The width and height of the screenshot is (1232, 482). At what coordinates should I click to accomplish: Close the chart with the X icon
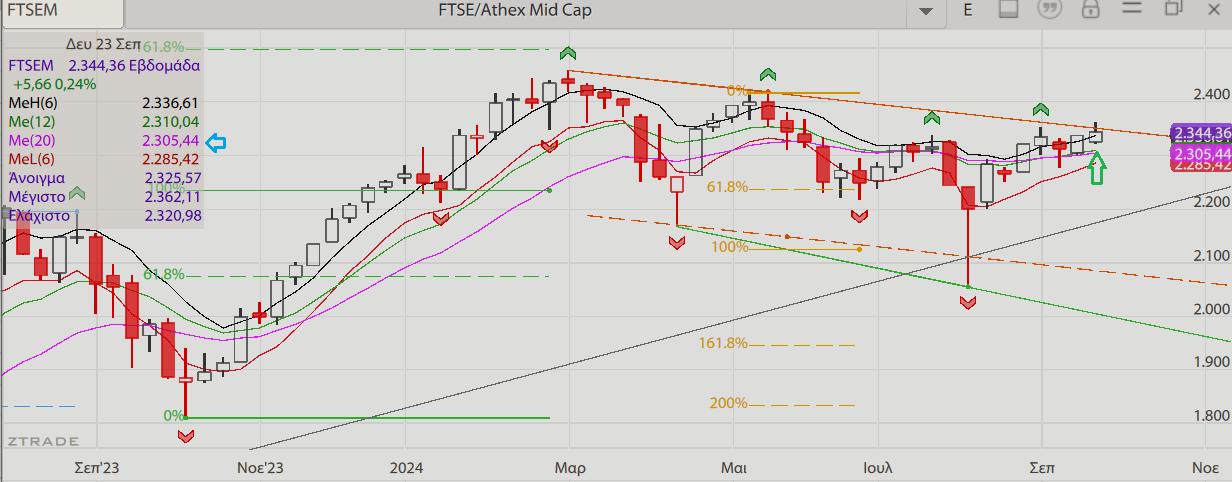coord(1215,9)
